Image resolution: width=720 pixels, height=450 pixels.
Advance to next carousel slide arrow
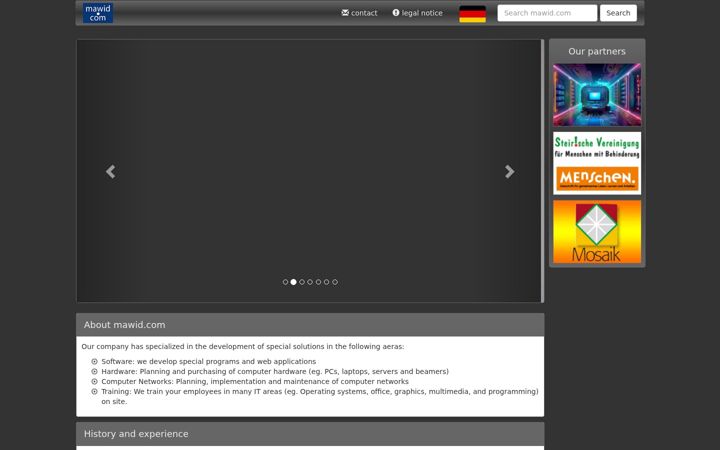pyautogui.click(x=510, y=171)
